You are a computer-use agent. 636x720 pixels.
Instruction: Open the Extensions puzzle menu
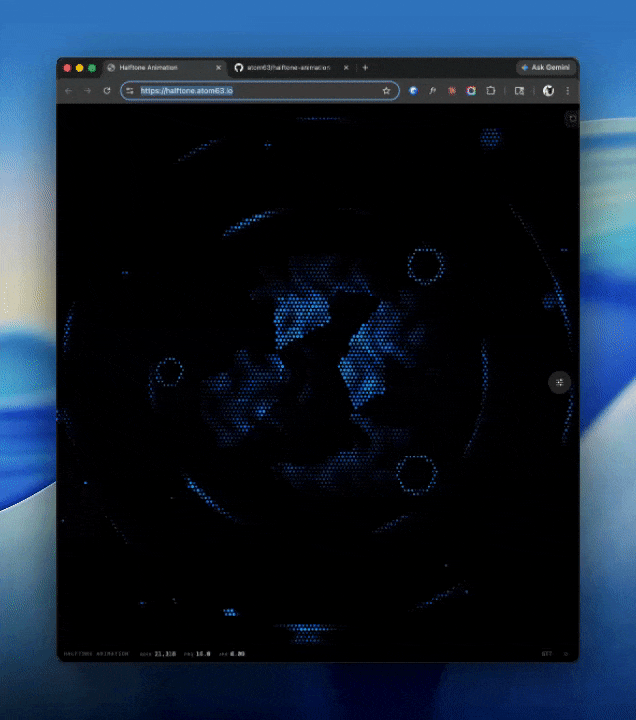pyautogui.click(x=491, y=91)
